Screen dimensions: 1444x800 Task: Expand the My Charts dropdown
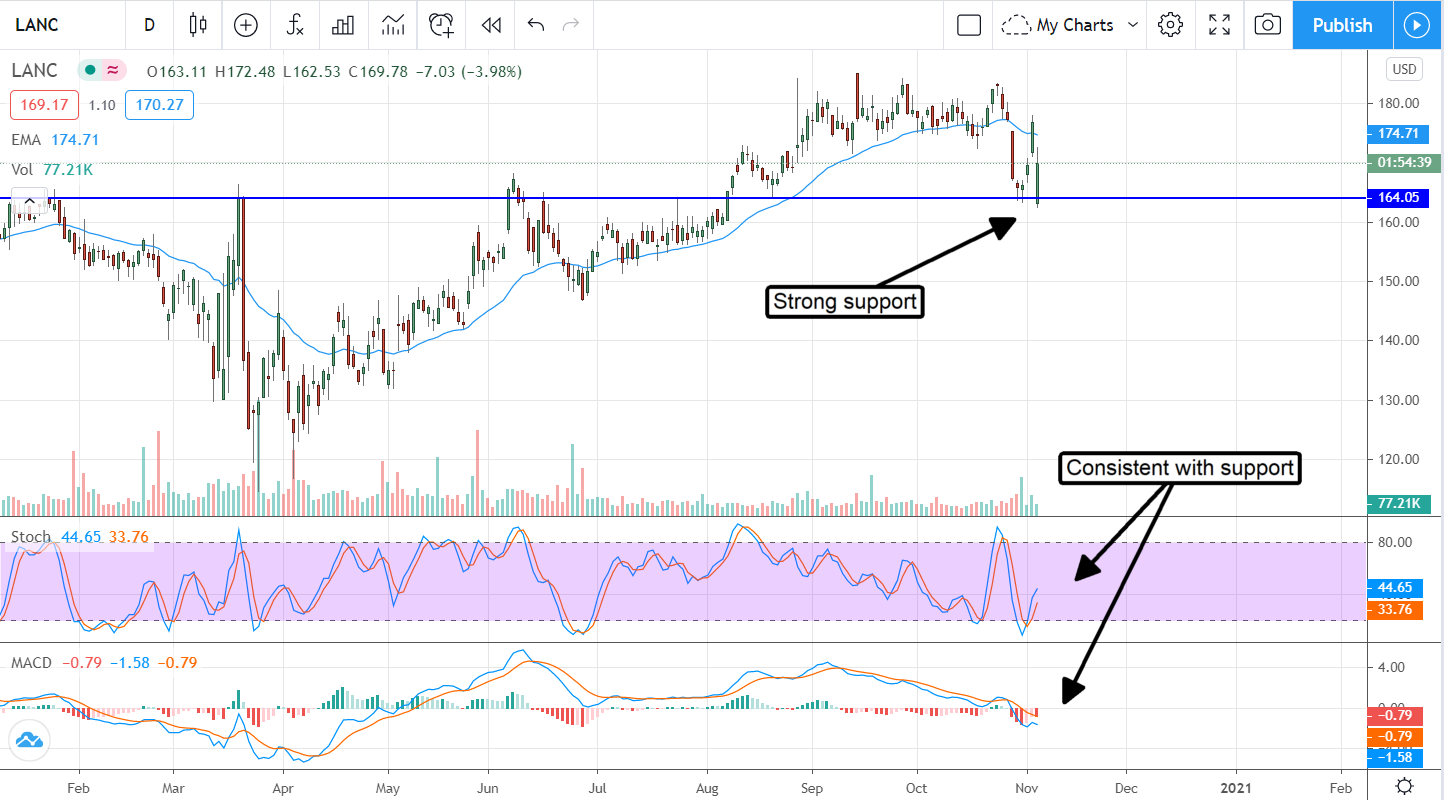1070,25
